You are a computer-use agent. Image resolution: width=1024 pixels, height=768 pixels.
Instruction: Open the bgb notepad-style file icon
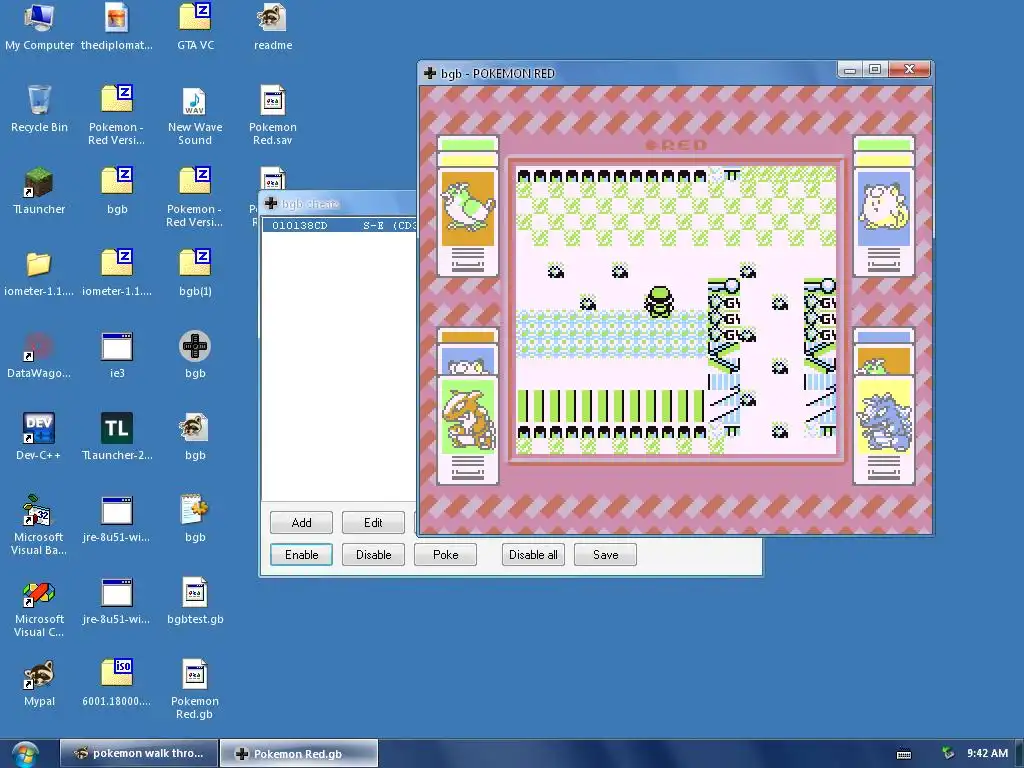tap(195, 519)
